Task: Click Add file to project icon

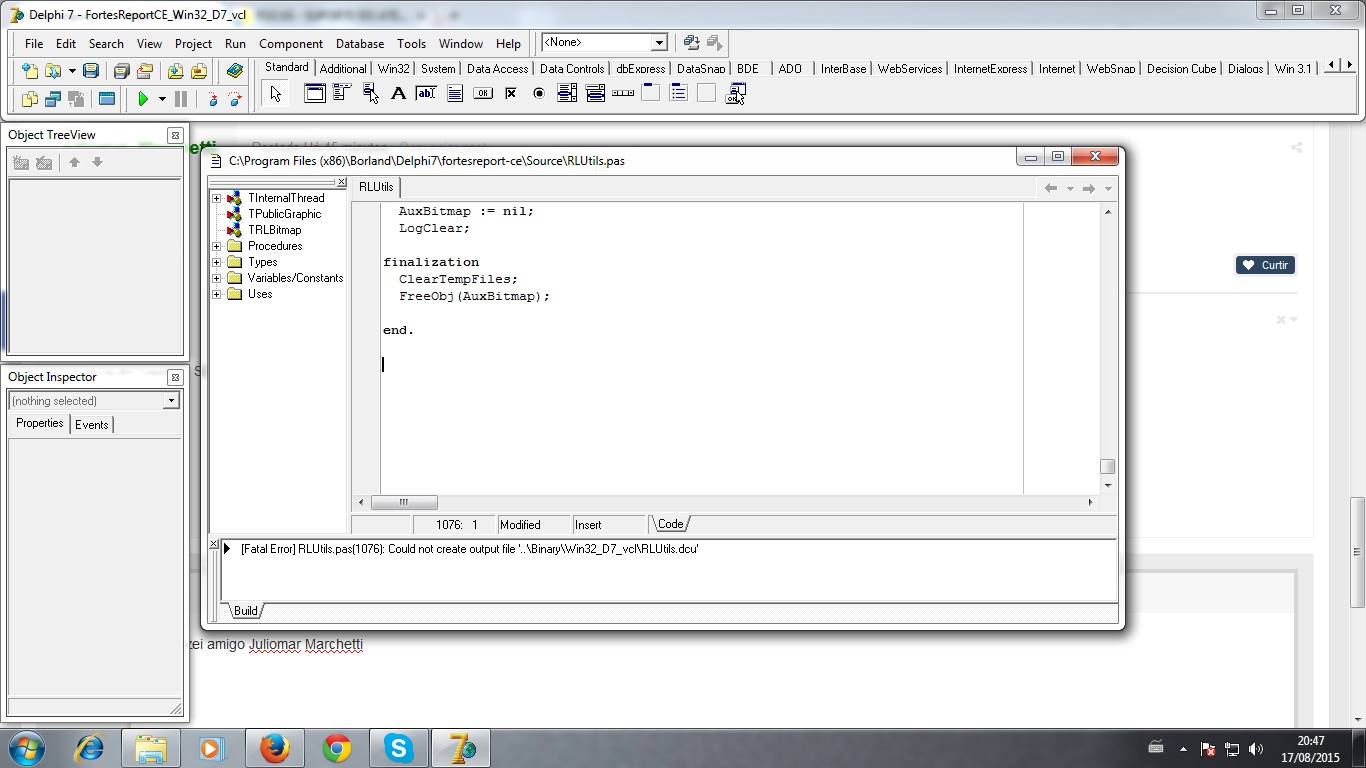Action: pos(176,71)
